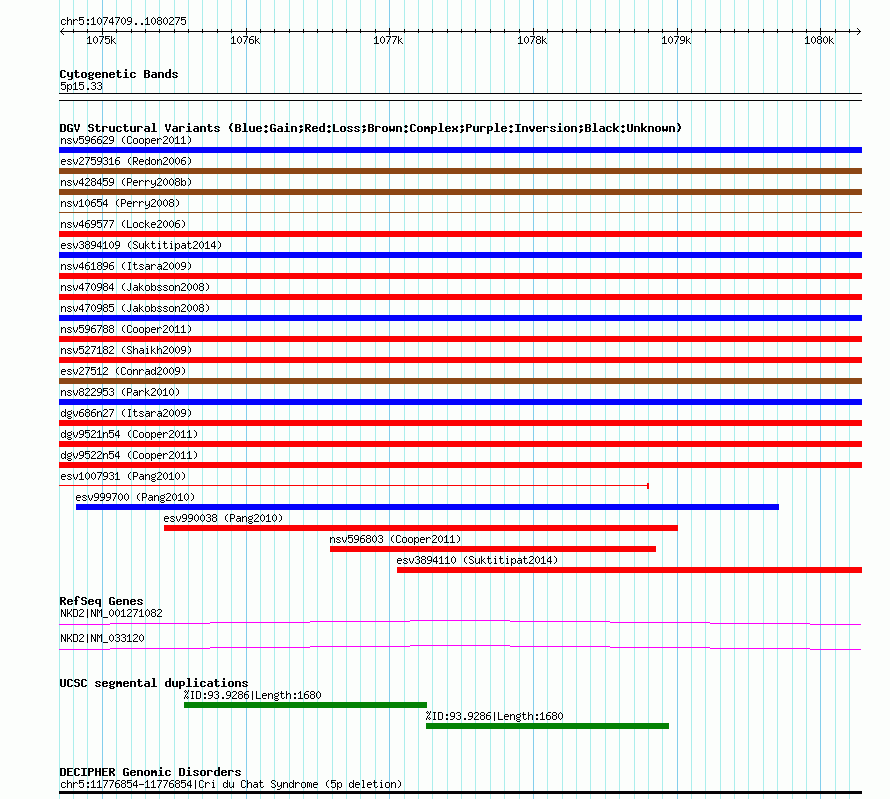
Task: Click the NKD2|NM_001271082 gene label
Action: [x=111, y=613]
